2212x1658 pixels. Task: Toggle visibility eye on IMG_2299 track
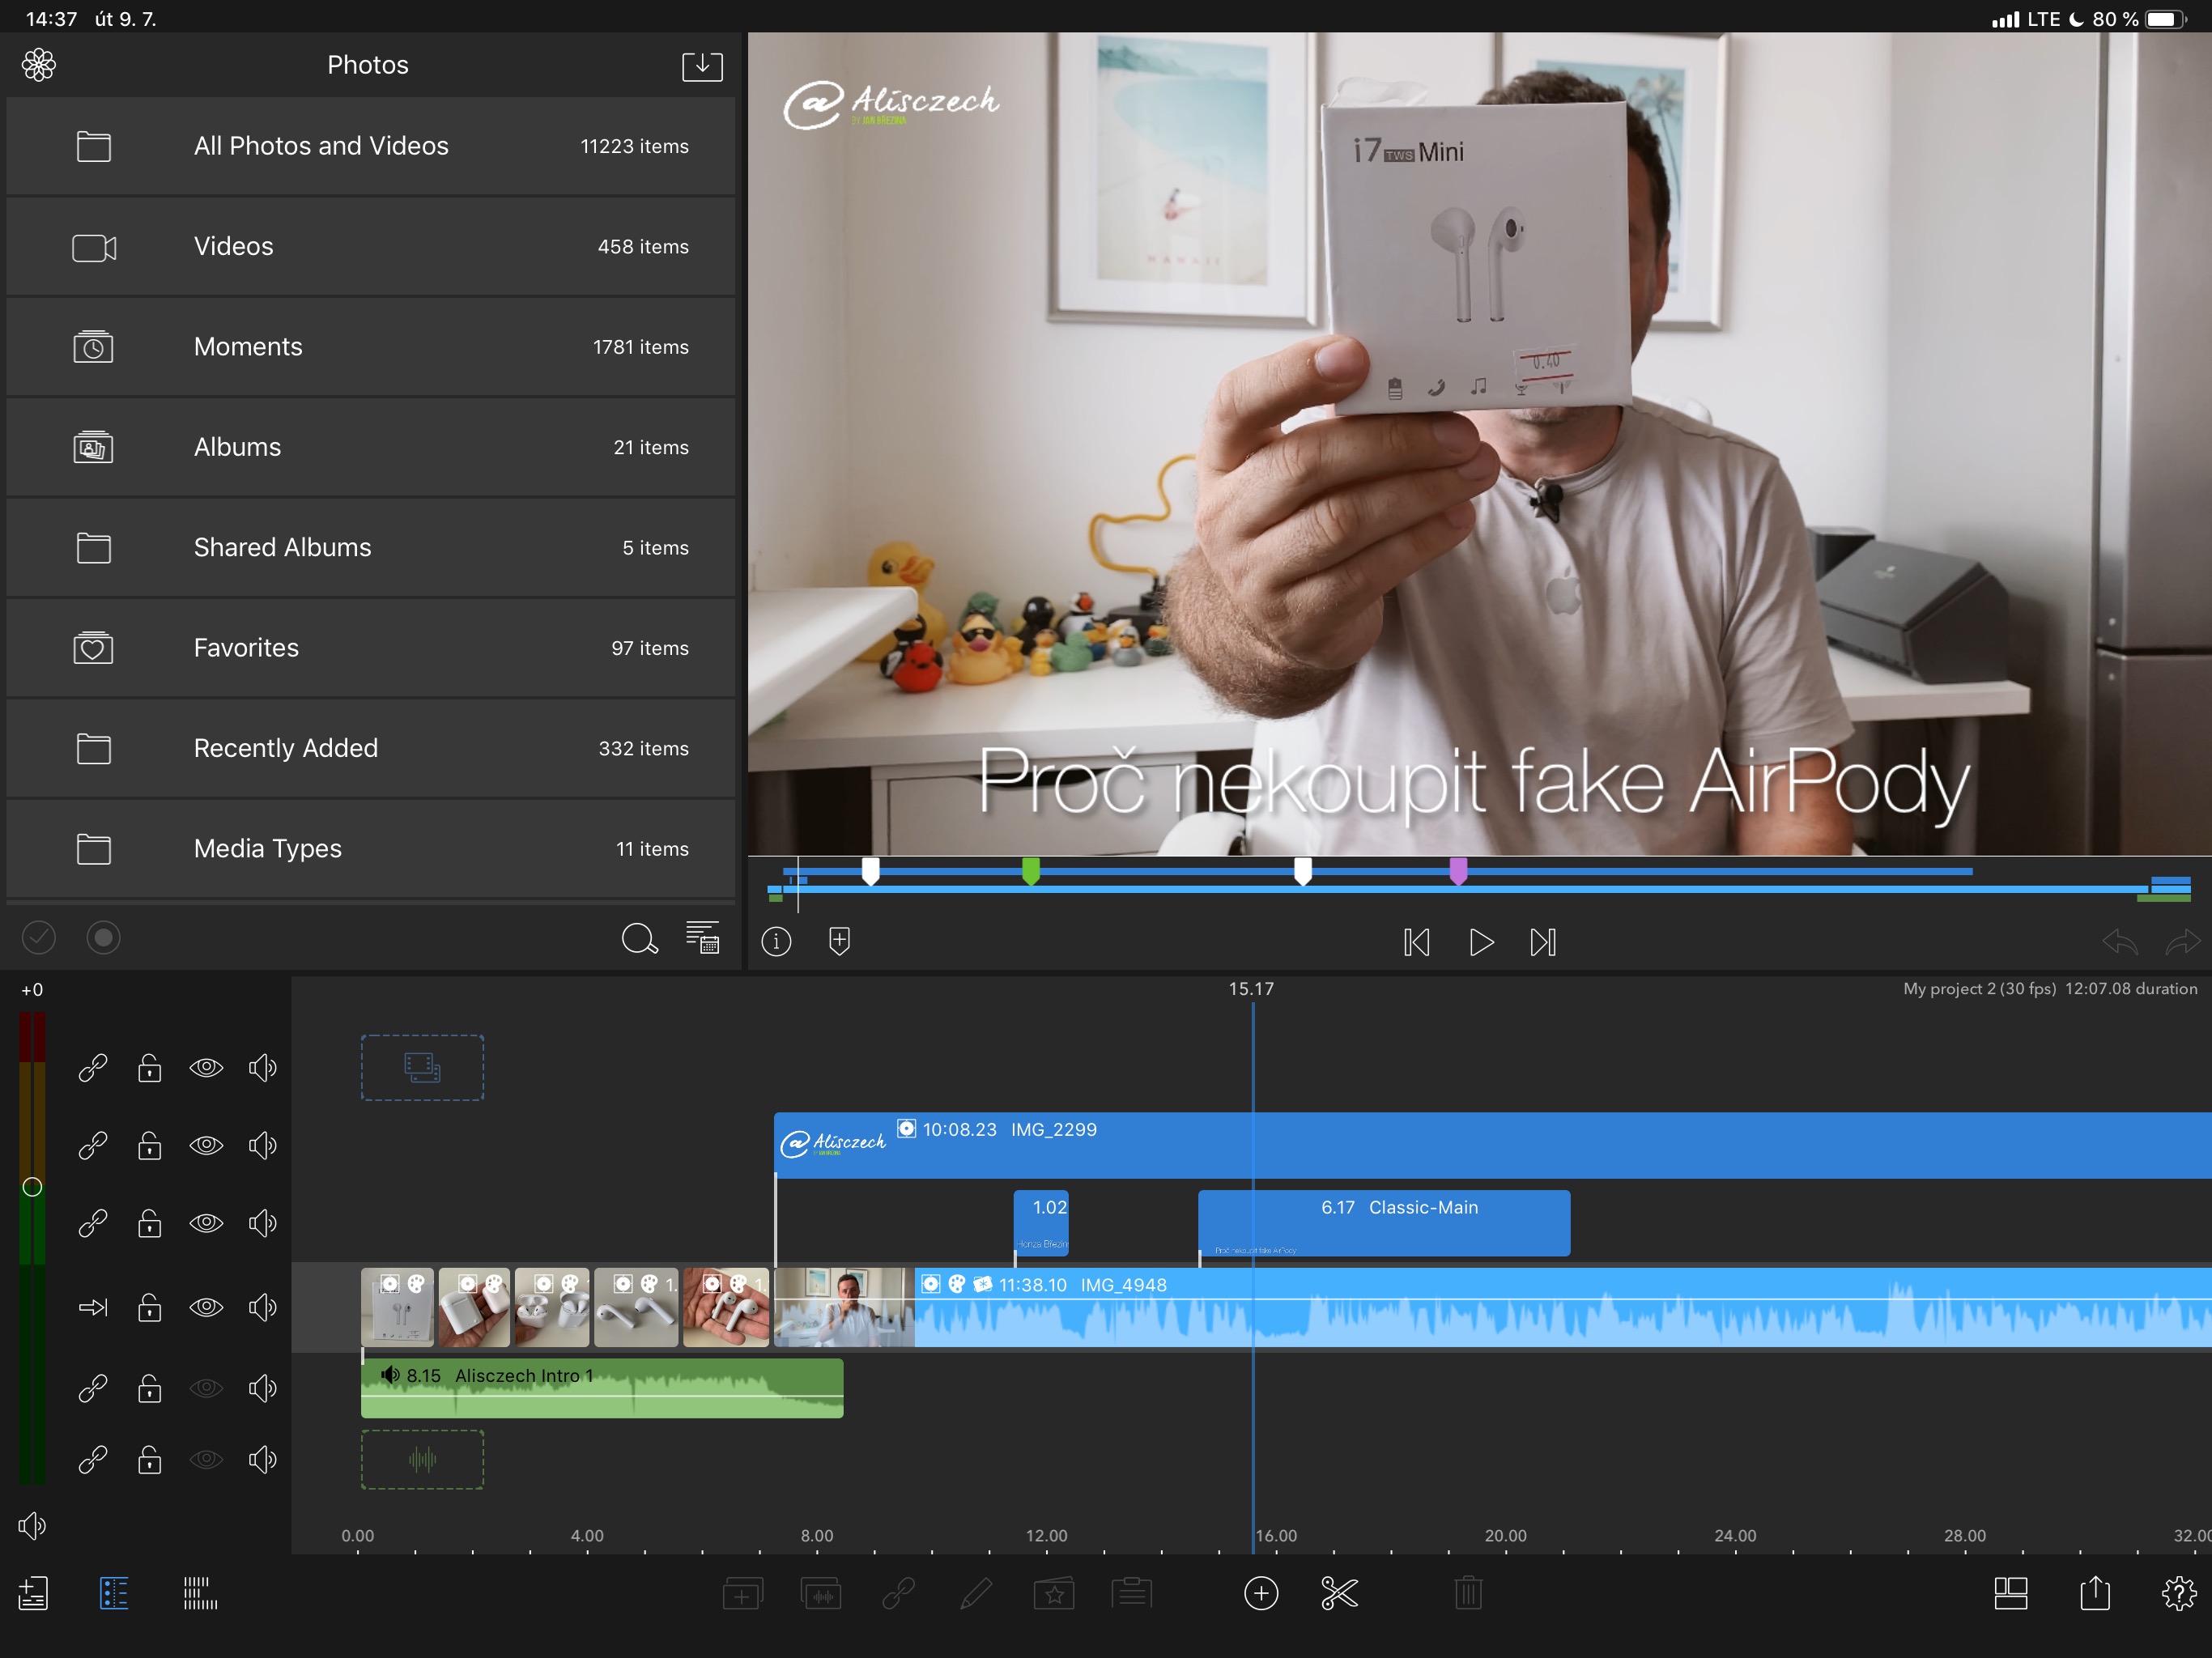click(206, 1145)
